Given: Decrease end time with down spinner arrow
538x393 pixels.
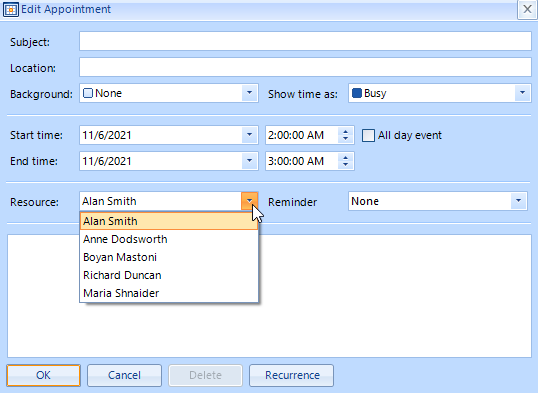Looking at the screenshot, I should tap(346, 165).
